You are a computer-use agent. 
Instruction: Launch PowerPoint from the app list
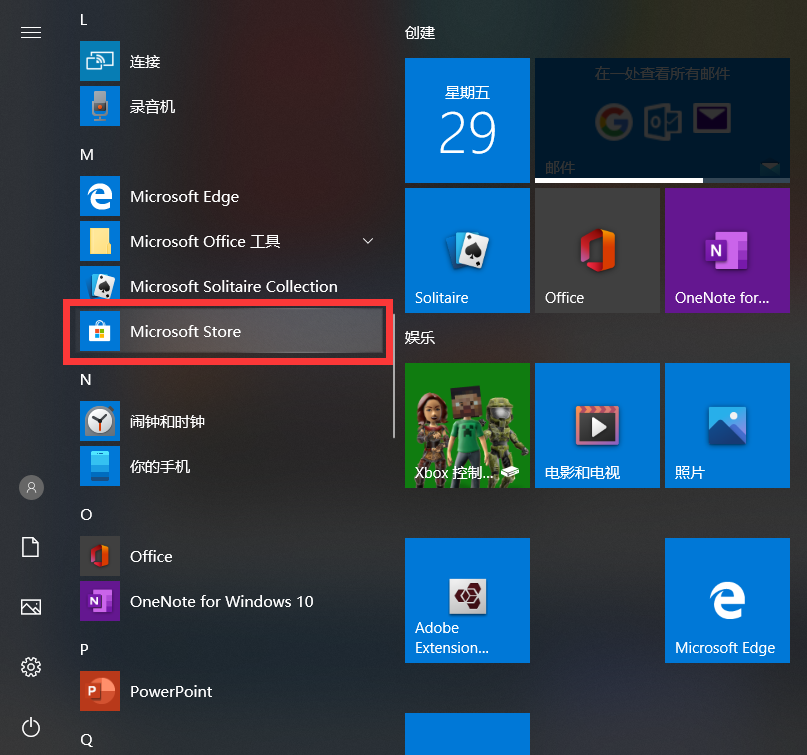[229, 691]
